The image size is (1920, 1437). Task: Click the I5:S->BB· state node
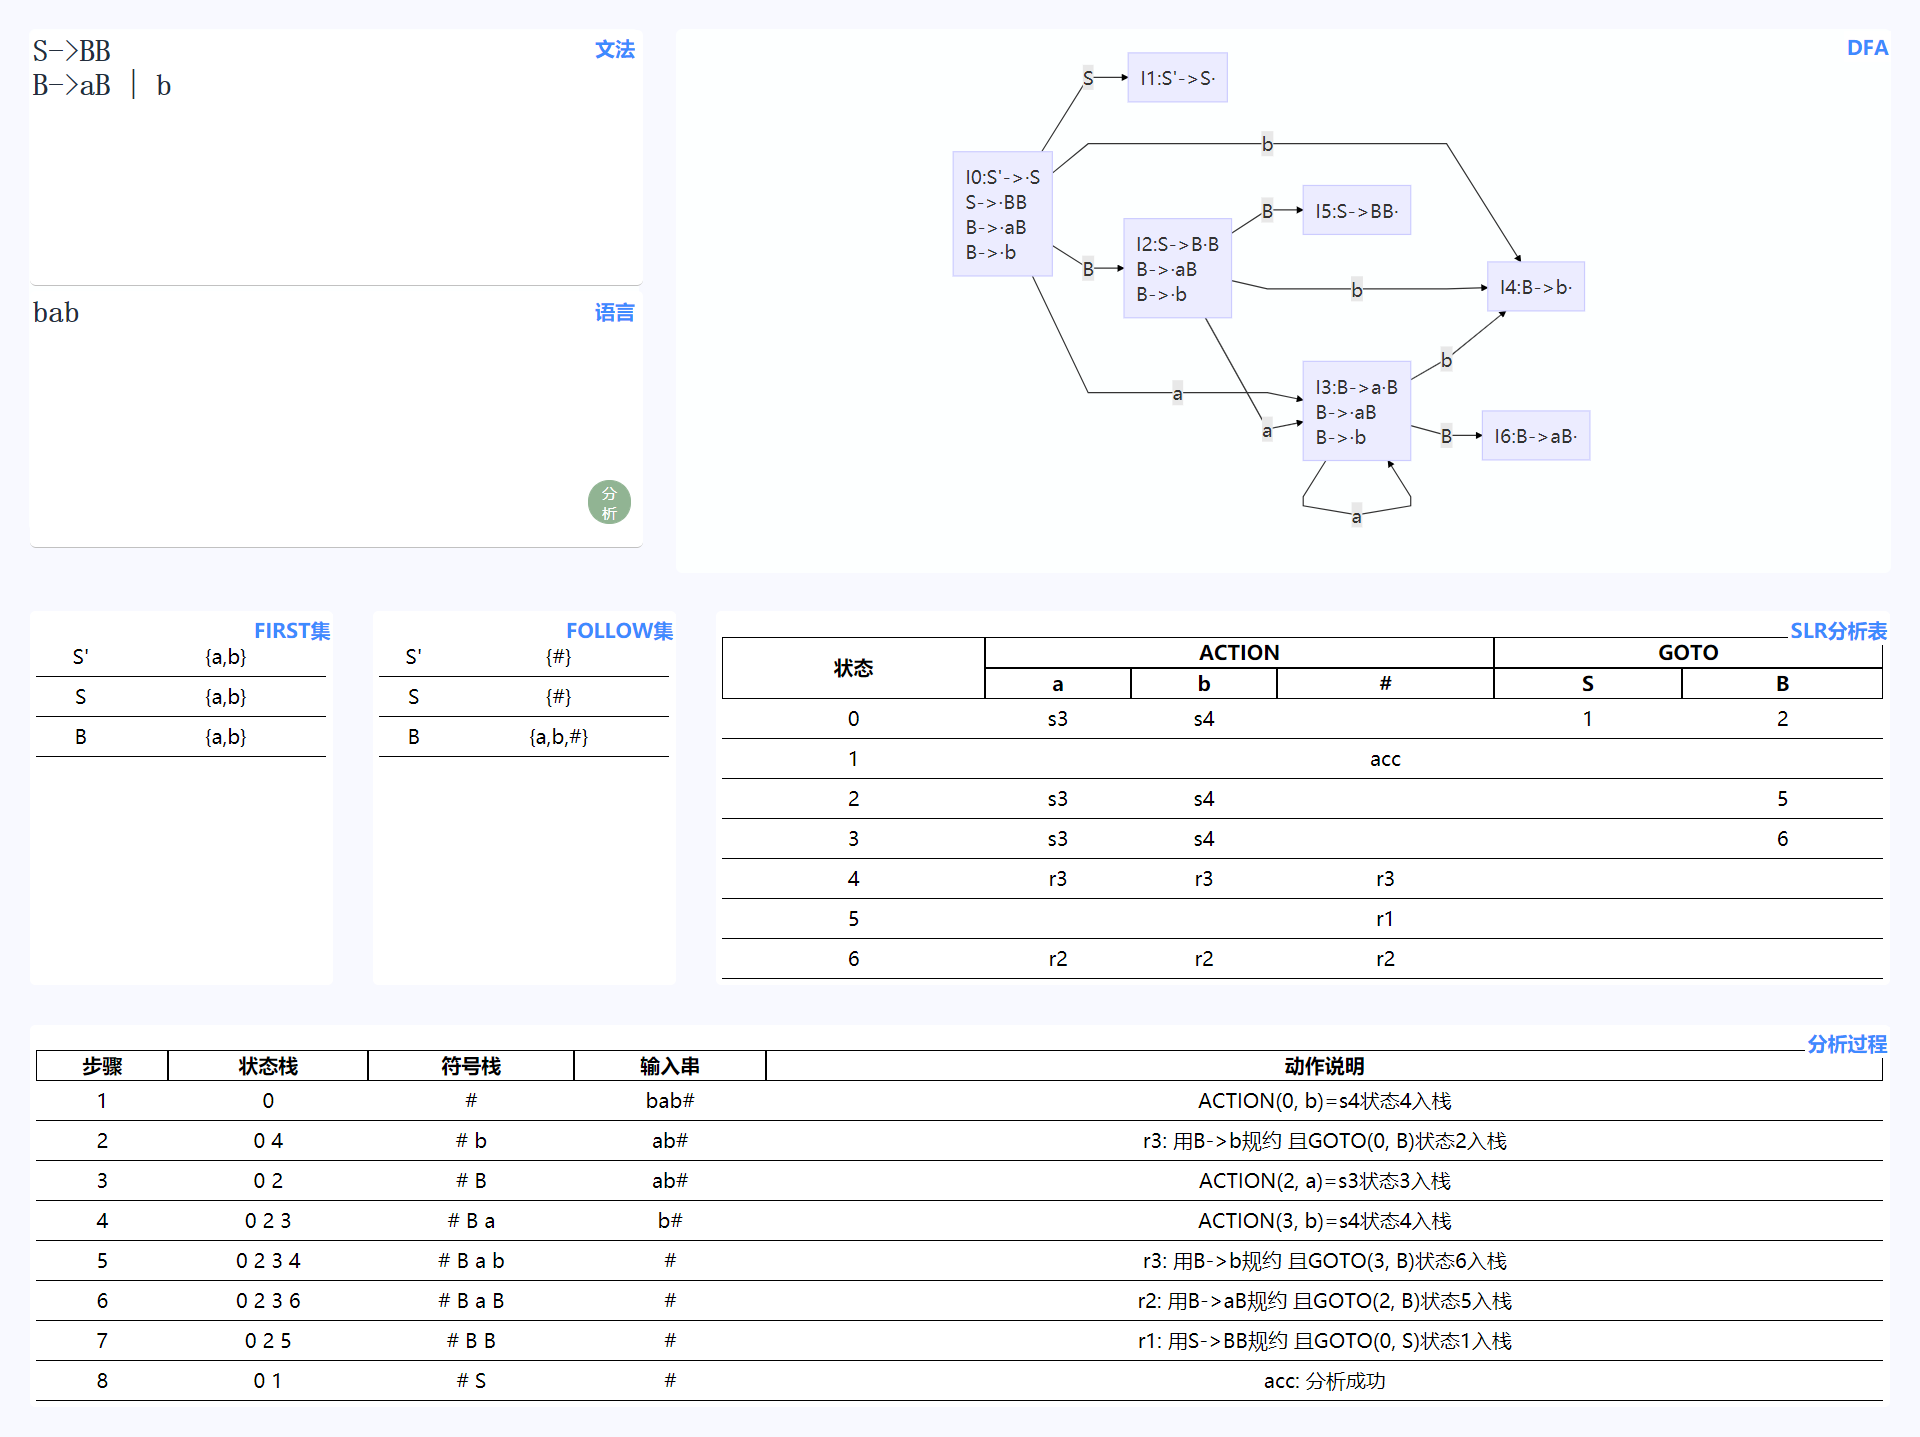pyautogui.click(x=1356, y=211)
